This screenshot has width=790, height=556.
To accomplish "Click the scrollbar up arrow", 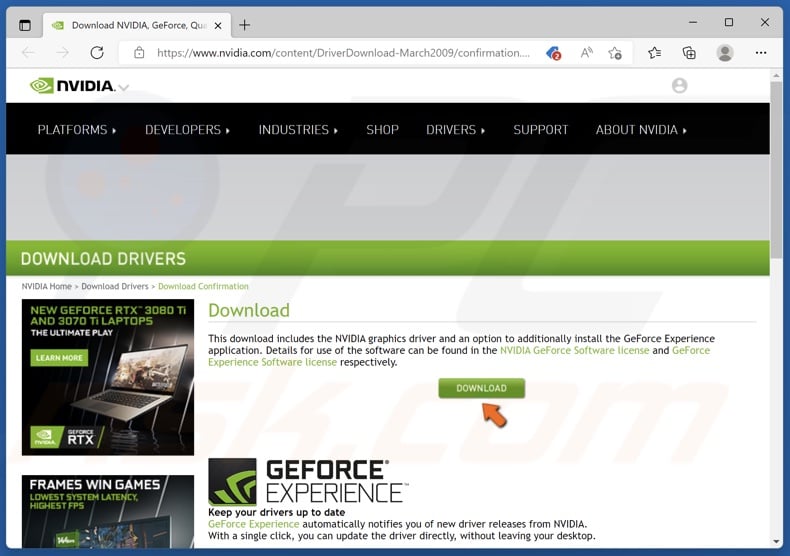I will pos(776,76).
